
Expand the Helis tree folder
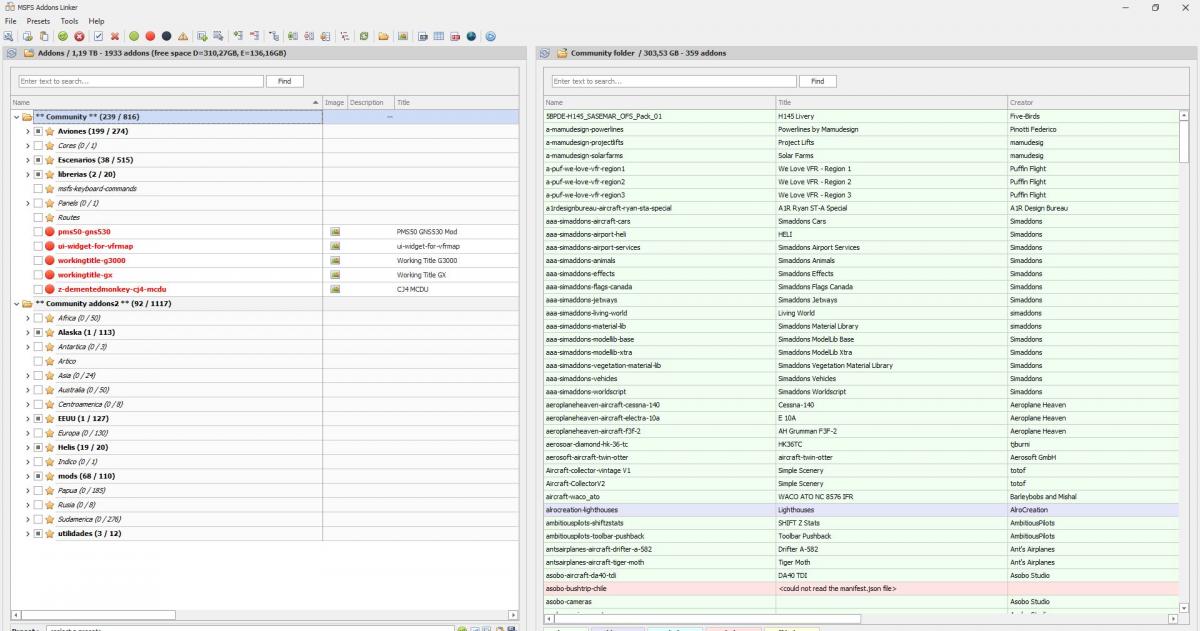click(x=27, y=448)
